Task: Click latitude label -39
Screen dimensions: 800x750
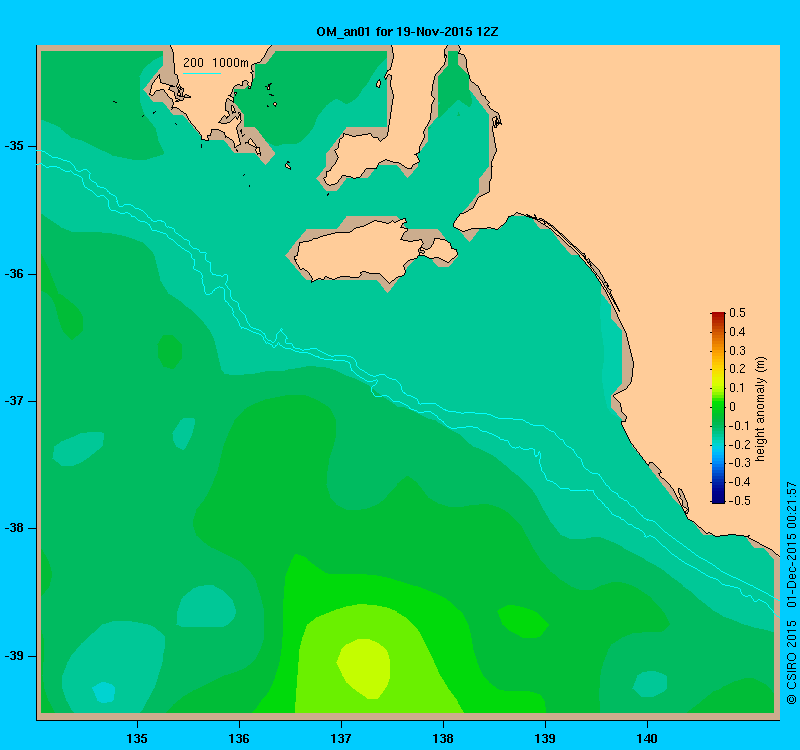Action: click(14, 656)
